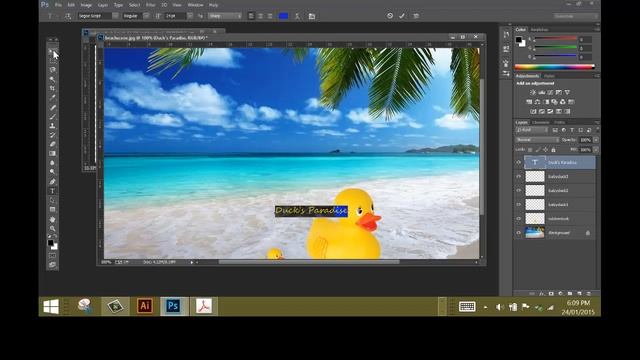Screen dimensions: 640x360
Task: Open the anti-aliasing Sharp dropdown
Action: [x=225, y=16]
